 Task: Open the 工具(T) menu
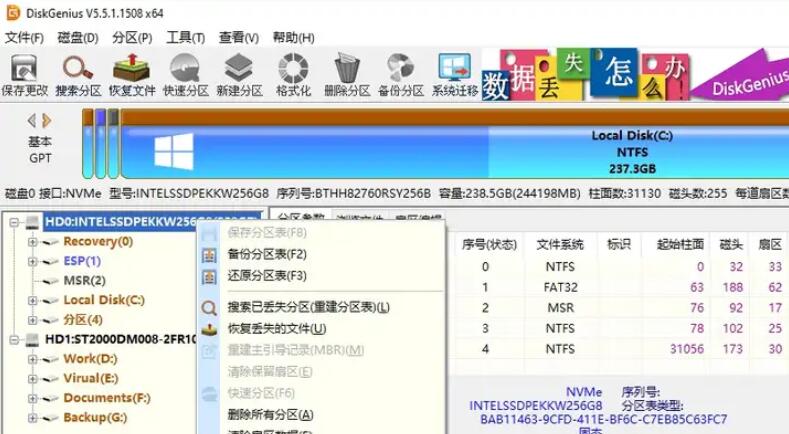[x=186, y=38]
